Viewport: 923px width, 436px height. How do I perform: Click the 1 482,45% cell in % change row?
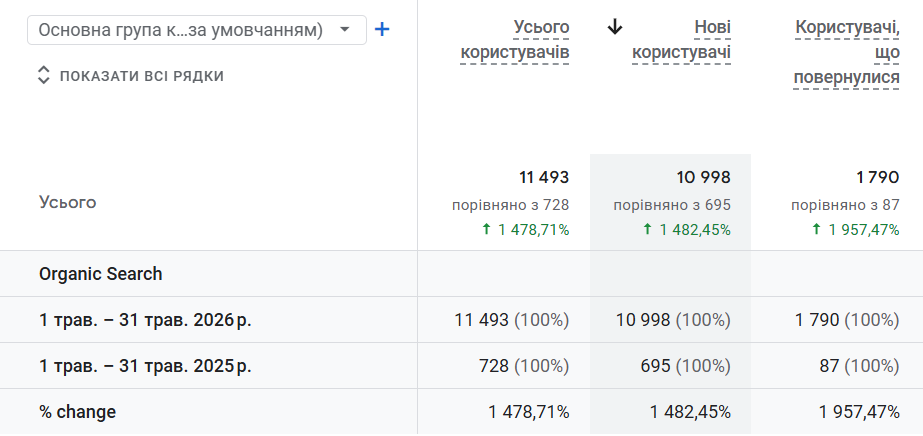[x=690, y=412]
